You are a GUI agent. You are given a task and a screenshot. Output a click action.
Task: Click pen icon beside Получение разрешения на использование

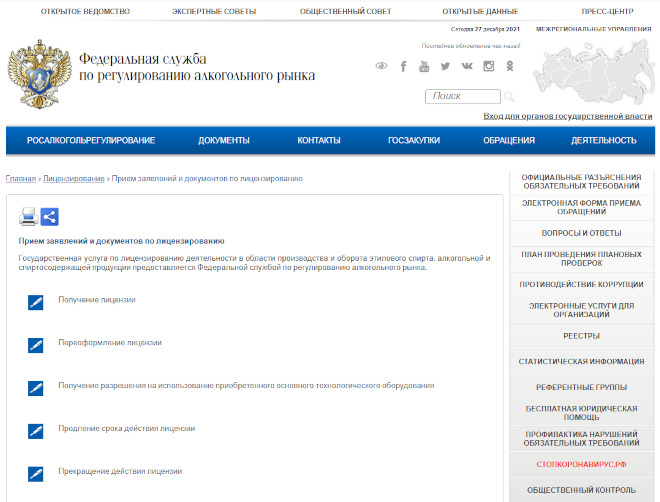tap(36, 388)
